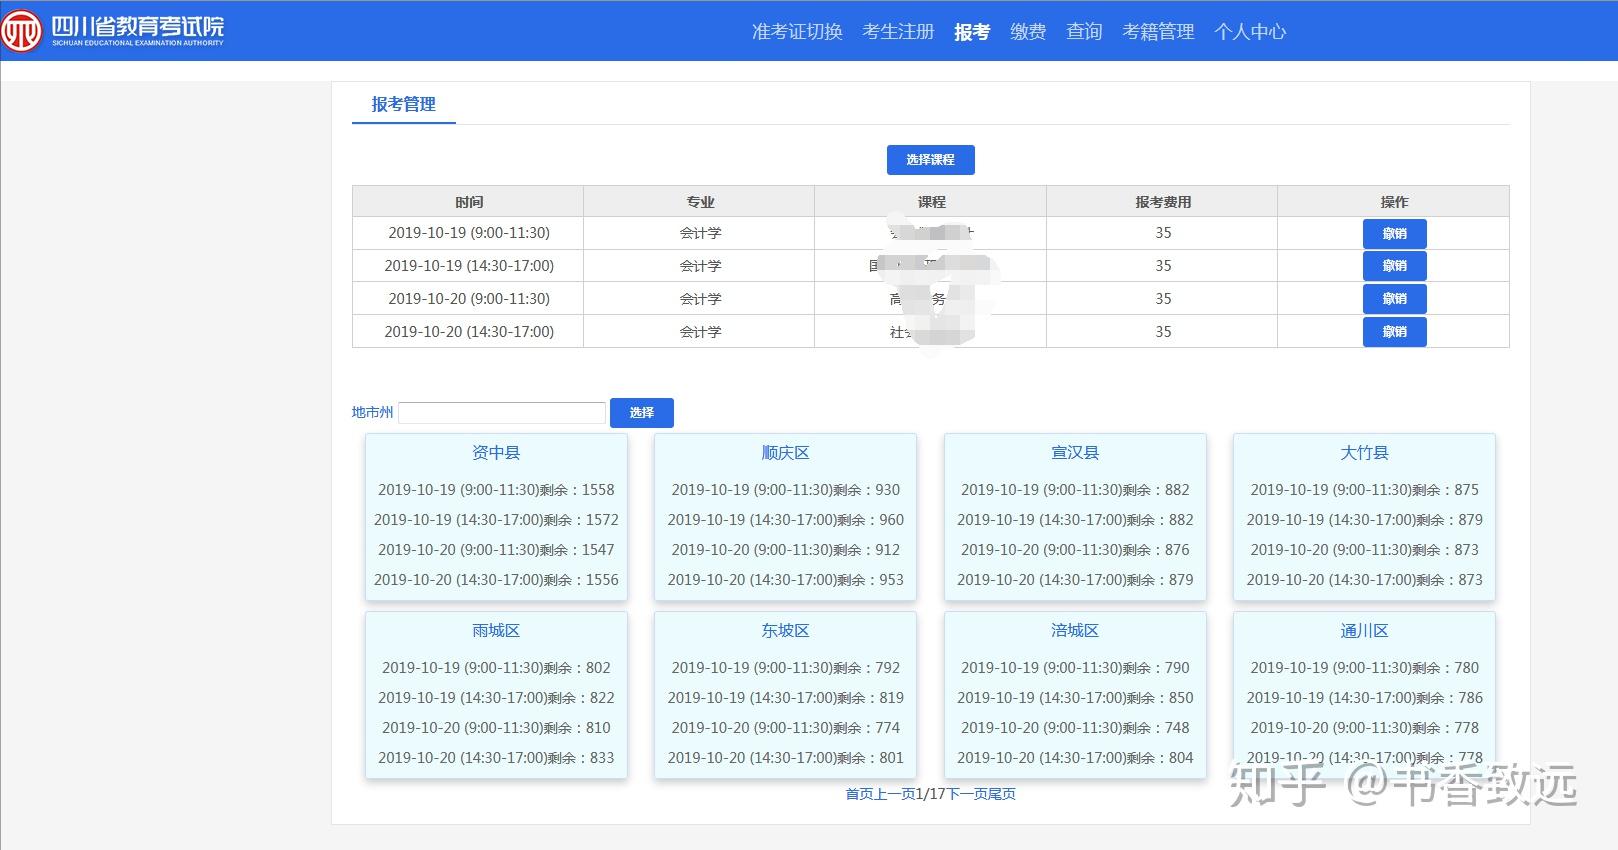Click the 报考费用 column header

[x=1163, y=202]
